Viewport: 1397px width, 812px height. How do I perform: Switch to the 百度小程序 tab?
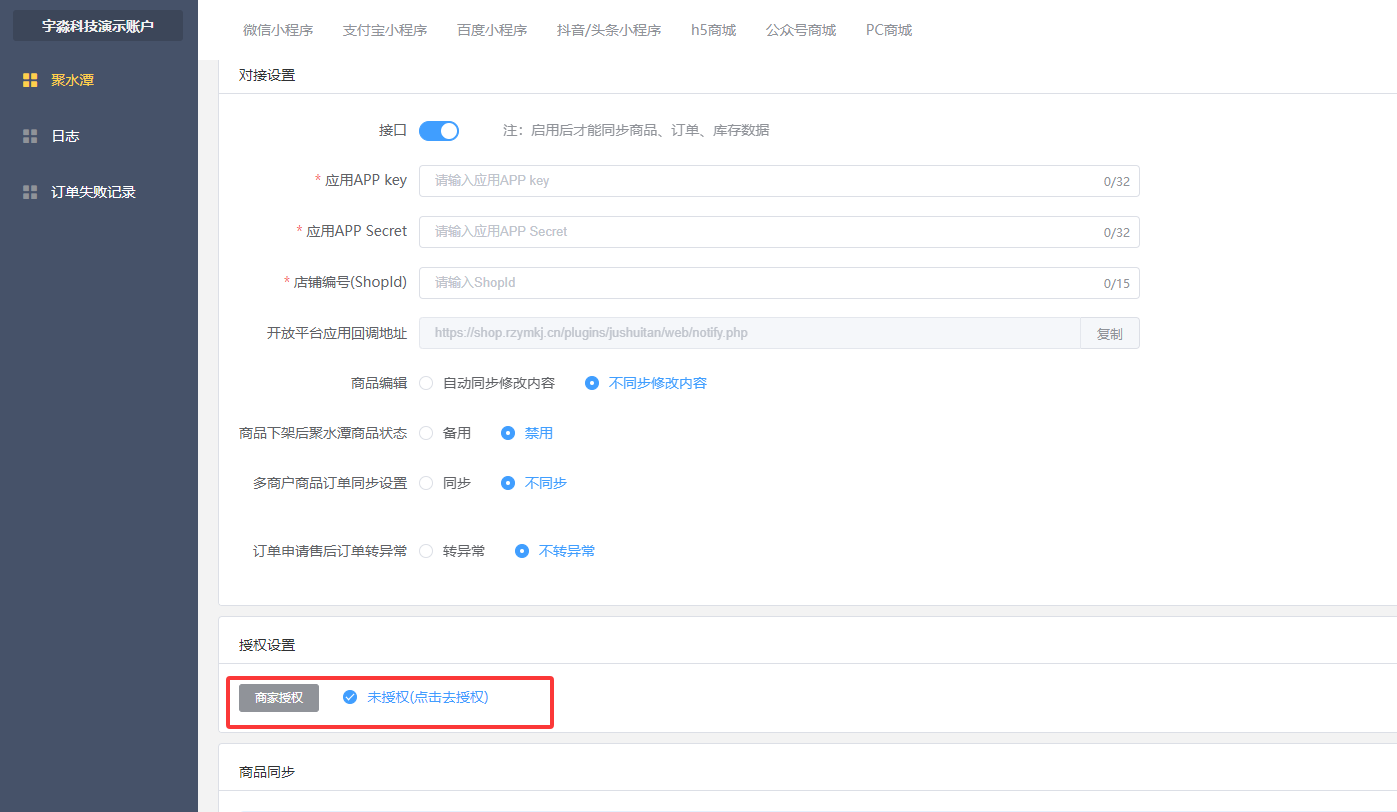[x=492, y=30]
